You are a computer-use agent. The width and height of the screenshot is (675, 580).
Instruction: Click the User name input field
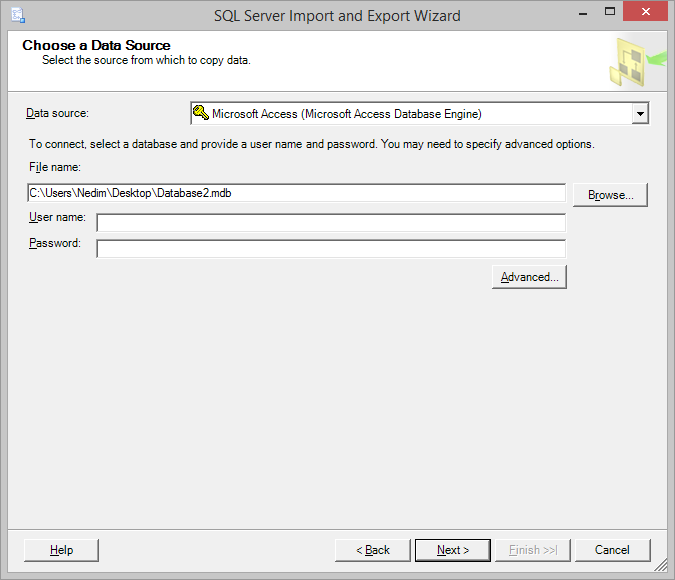coord(331,223)
